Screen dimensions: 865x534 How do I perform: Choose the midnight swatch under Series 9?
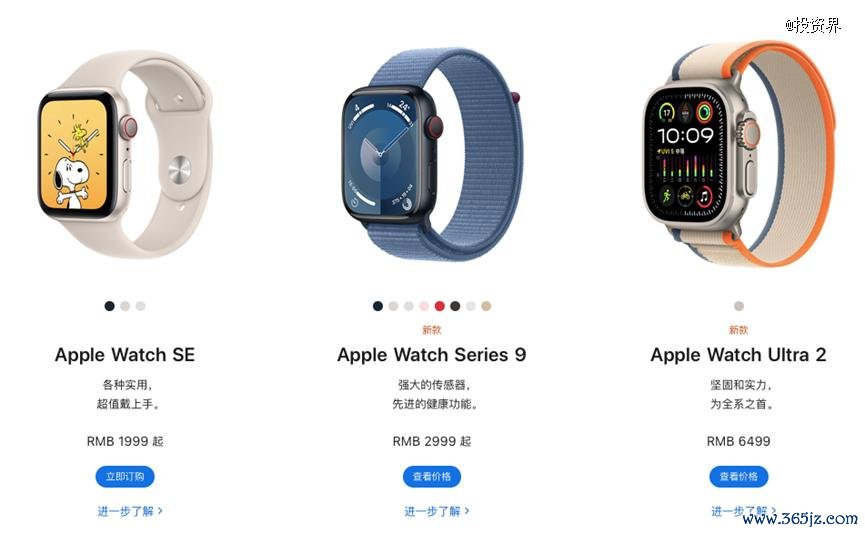click(378, 306)
